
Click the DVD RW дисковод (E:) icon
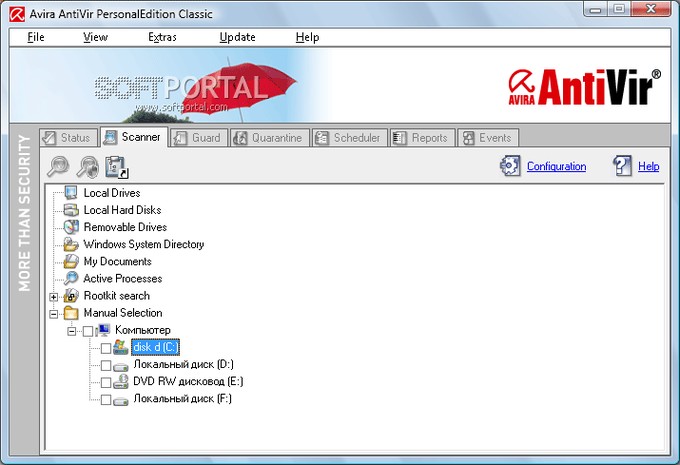coord(121,382)
